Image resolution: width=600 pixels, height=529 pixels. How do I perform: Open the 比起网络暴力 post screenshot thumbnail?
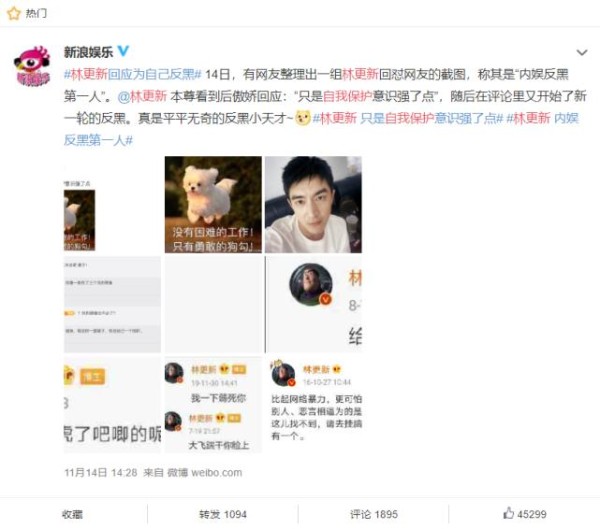[x=313, y=405]
